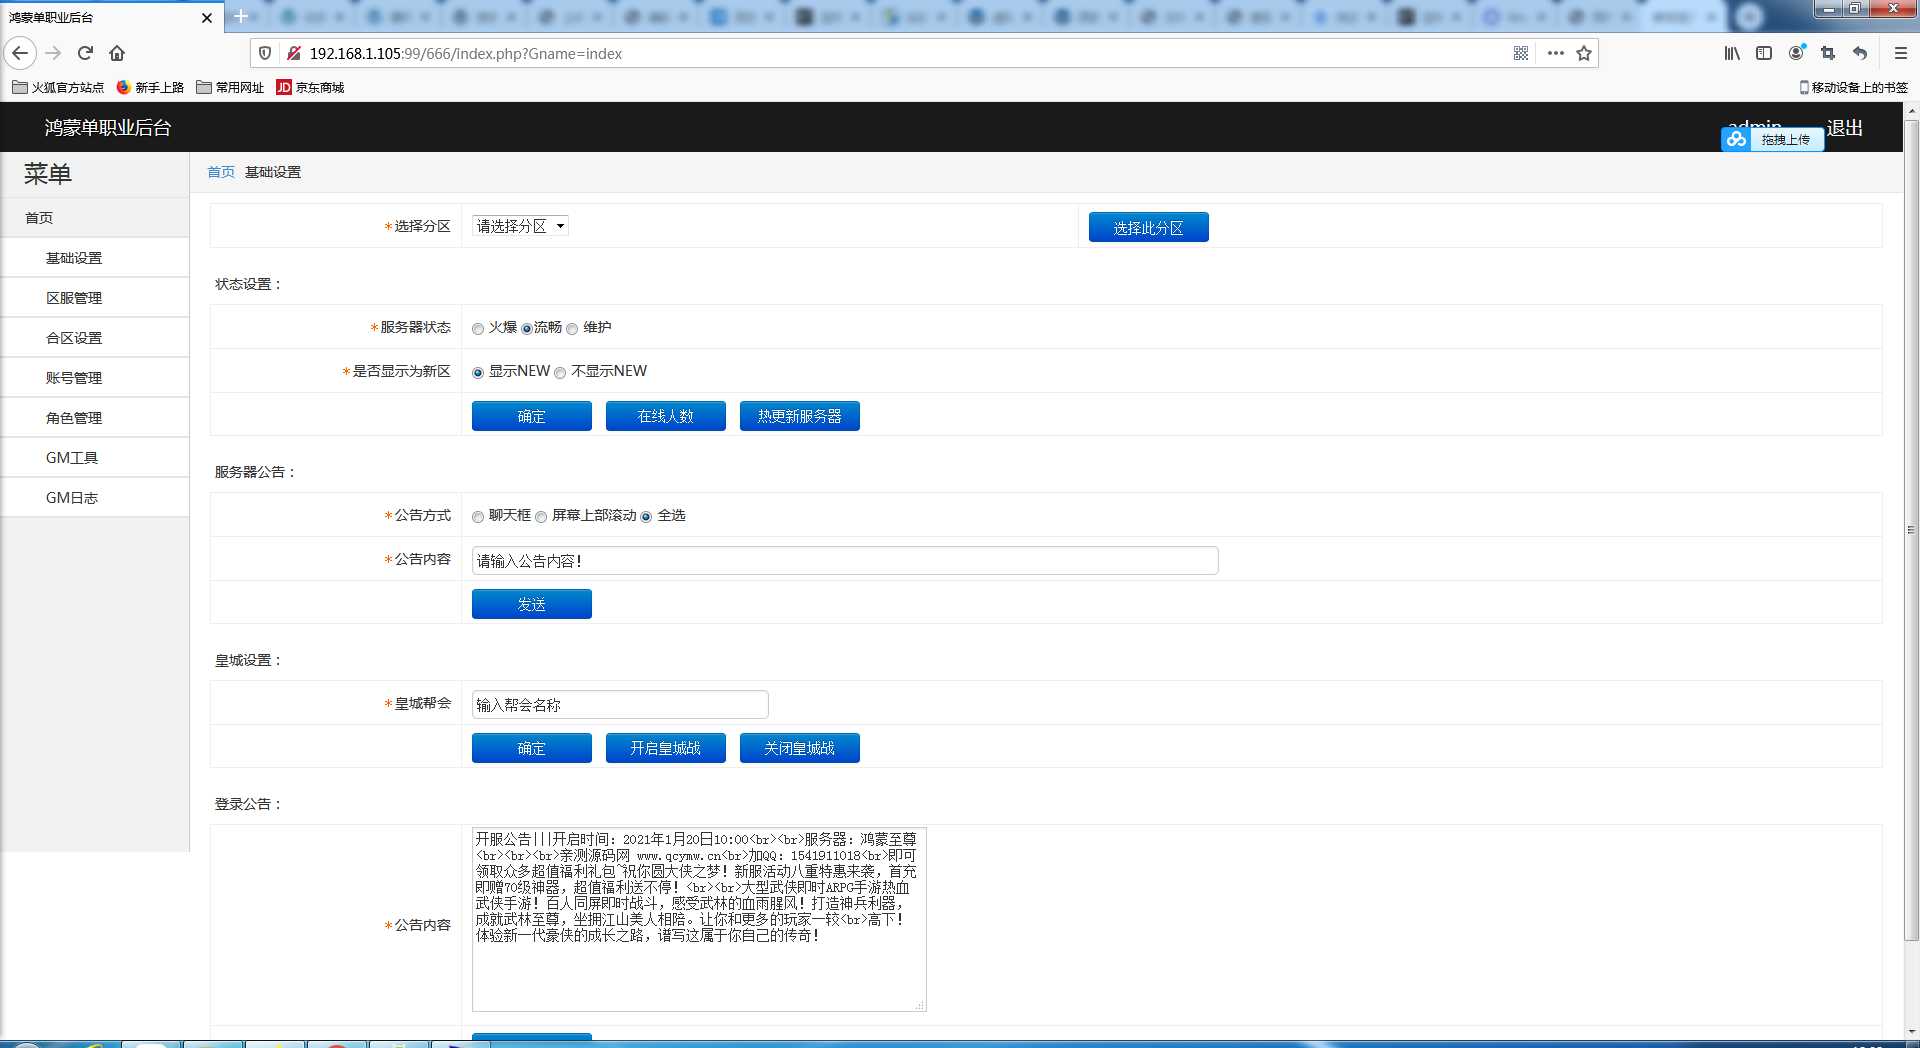The height and width of the screenshot is (1048, 1920).
Task: Set server status to 维护
Action: click(572, 329)
